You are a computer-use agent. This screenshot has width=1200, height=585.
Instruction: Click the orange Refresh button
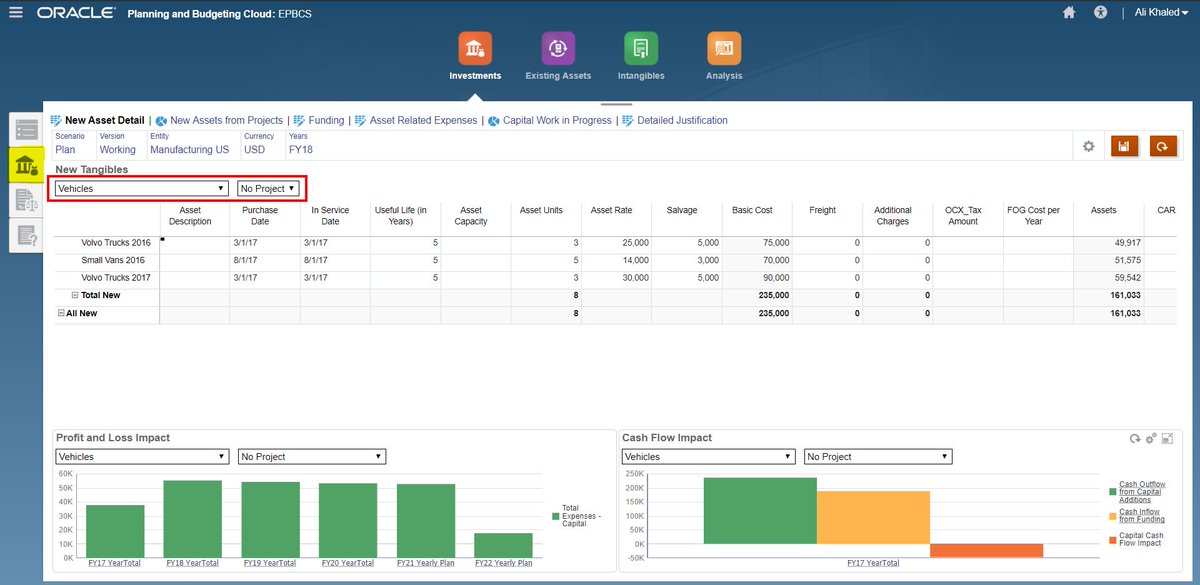(x=1163, y=146)
